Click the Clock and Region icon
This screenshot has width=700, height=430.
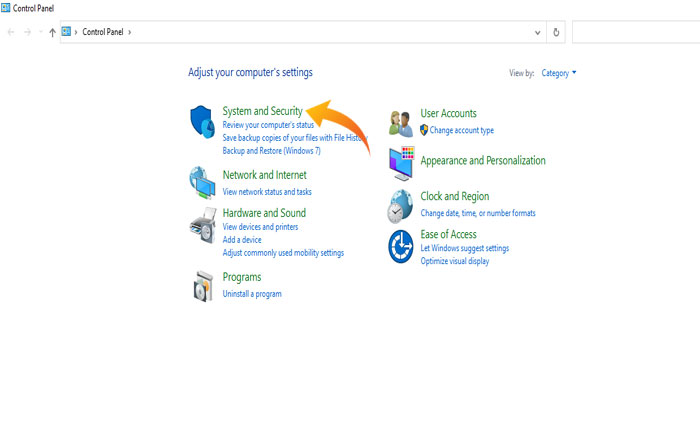point(400,205)
